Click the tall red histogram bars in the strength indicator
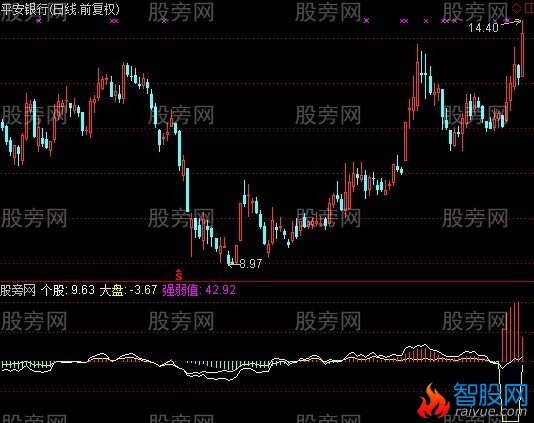The height and width of the screenshot is (423, 534). click(512, 332)
